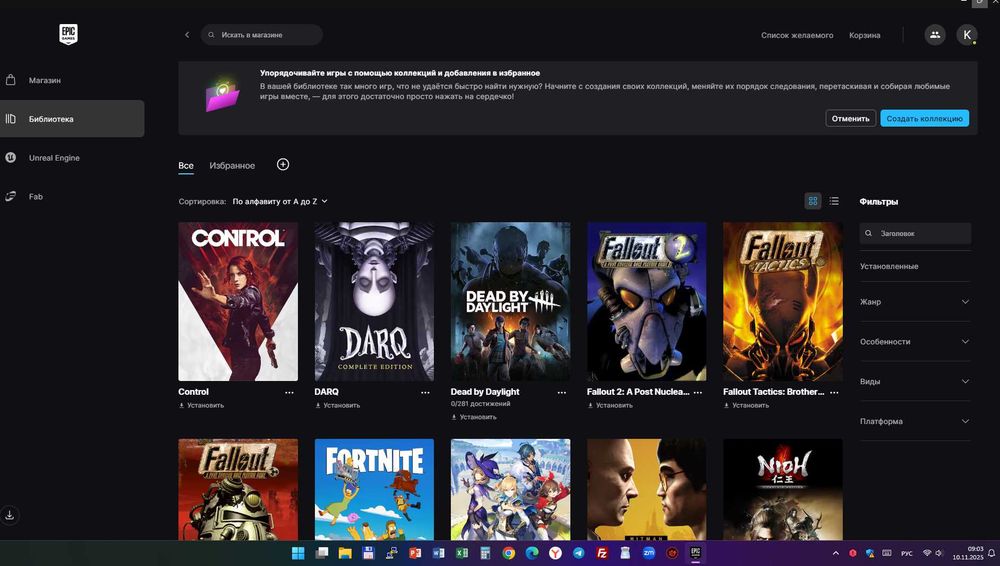This screenshot has height=566, width=1000.
Task: Open FileZilla from taskbar
Action: [x=602, y=553]
